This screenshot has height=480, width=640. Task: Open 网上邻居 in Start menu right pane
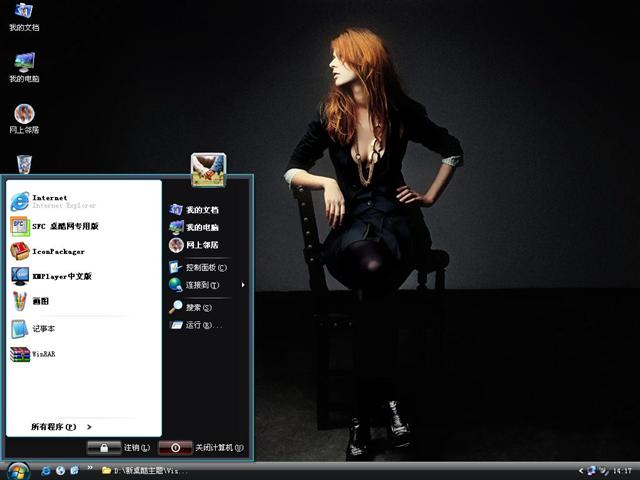point(194,245)
